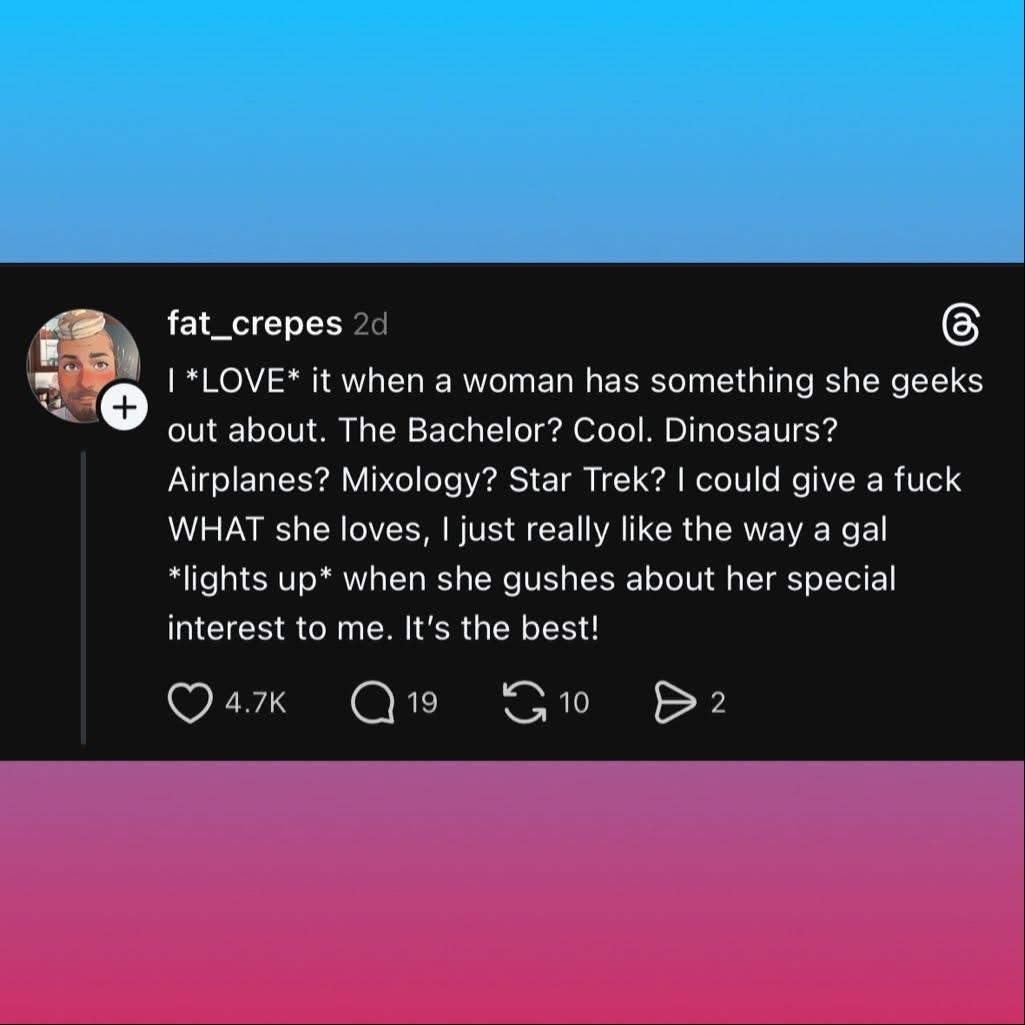Show who liked via 4.7K count

[254, 704]
